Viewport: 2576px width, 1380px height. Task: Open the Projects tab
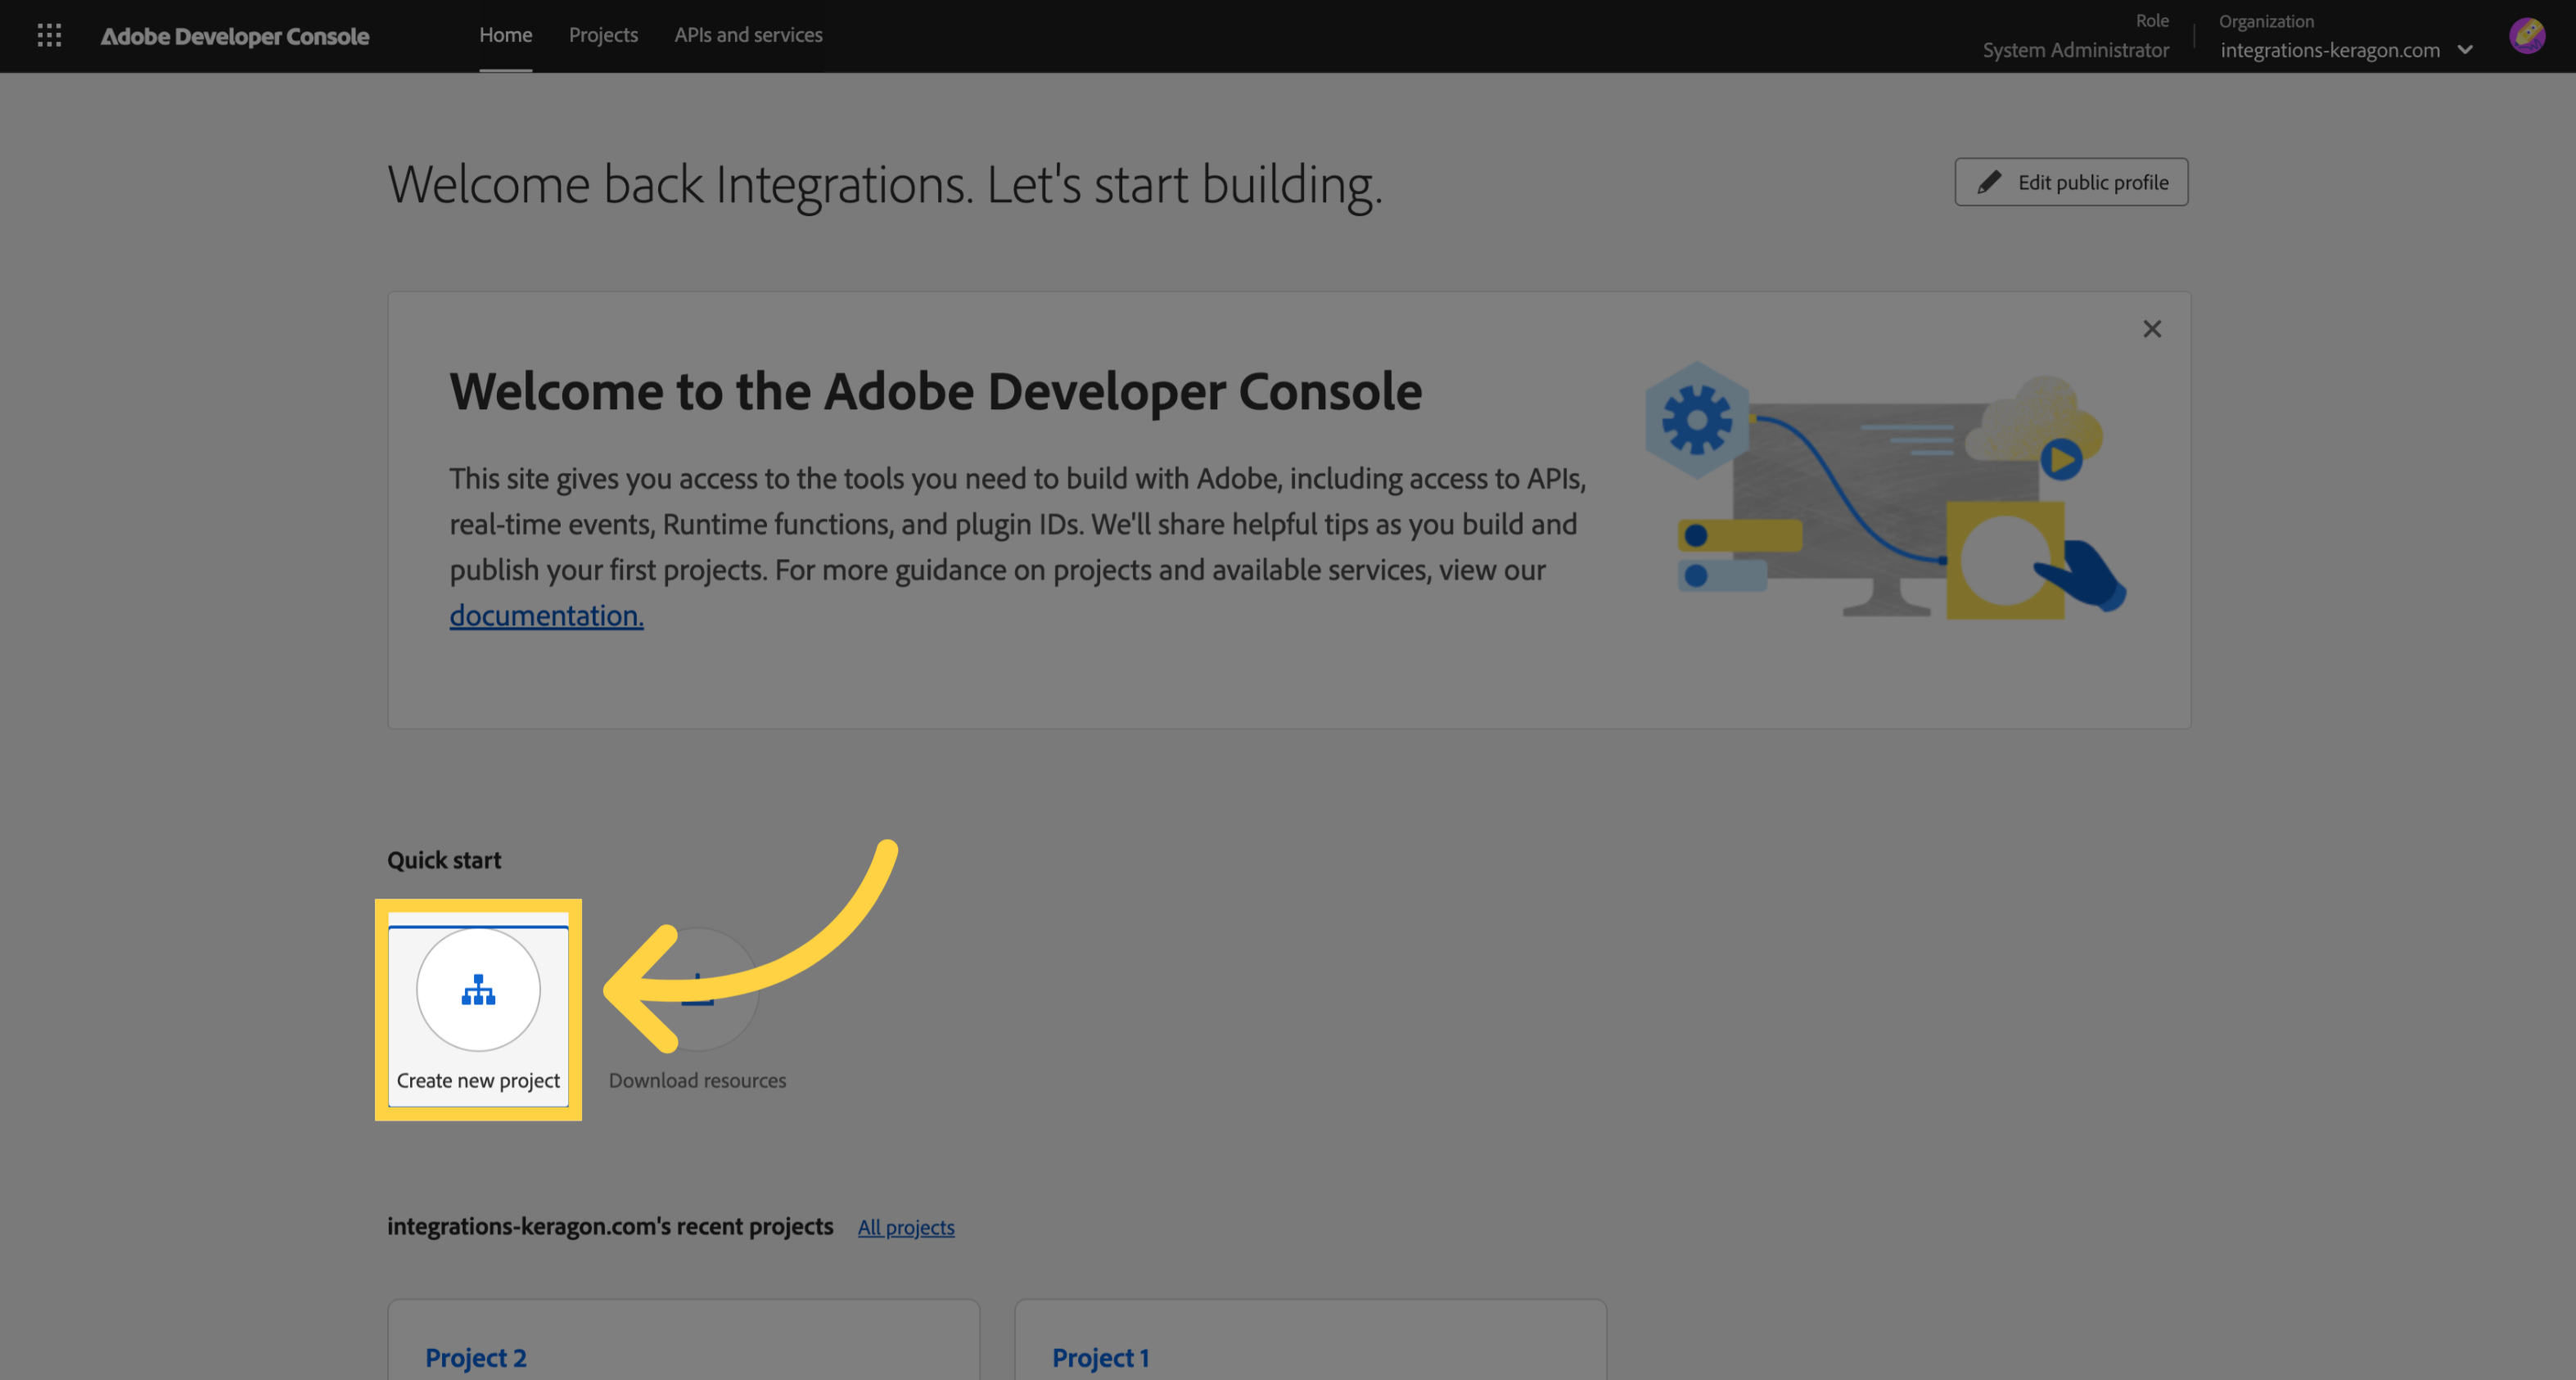point(603,35)
